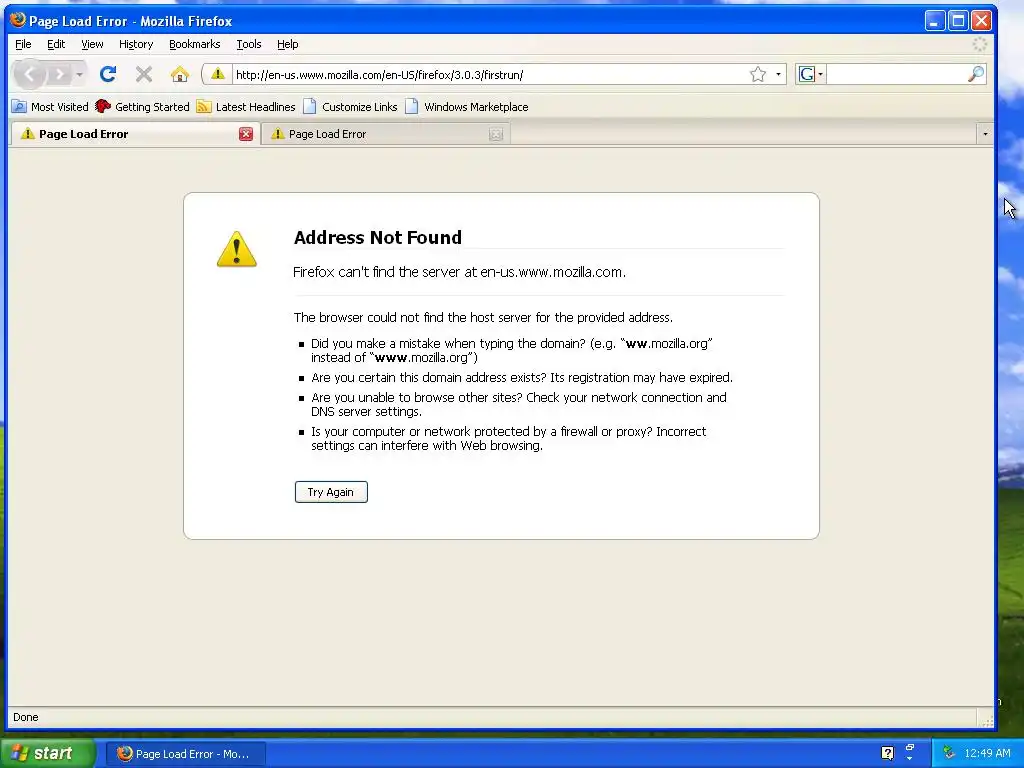Open the recent pages history dropdown
This screenshot has height=768, width=1024.
80,74
